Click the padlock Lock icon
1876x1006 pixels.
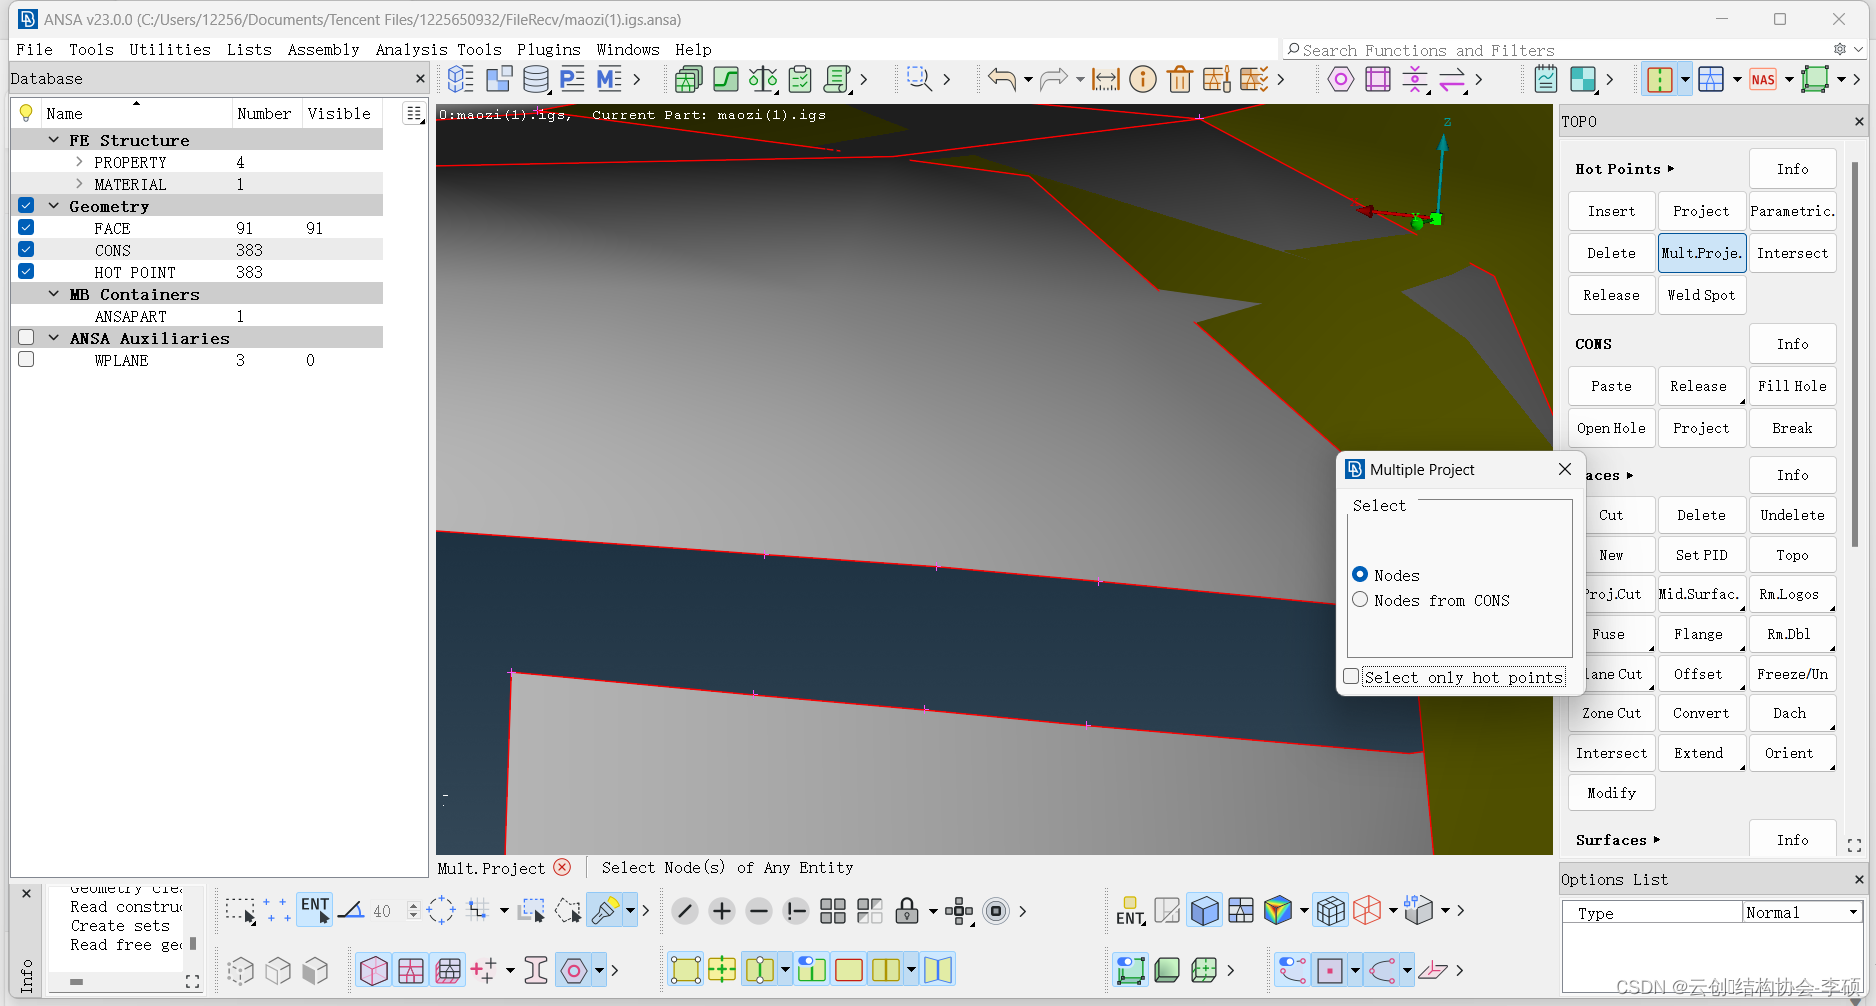pos(906,911)
